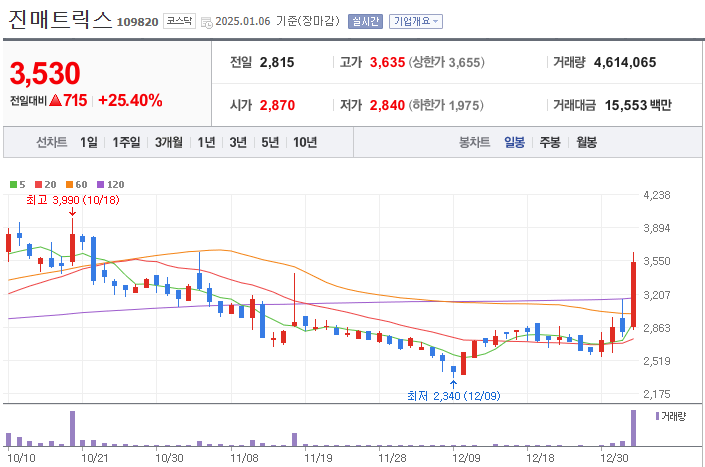Click the 4,238 price axis label

656,195
